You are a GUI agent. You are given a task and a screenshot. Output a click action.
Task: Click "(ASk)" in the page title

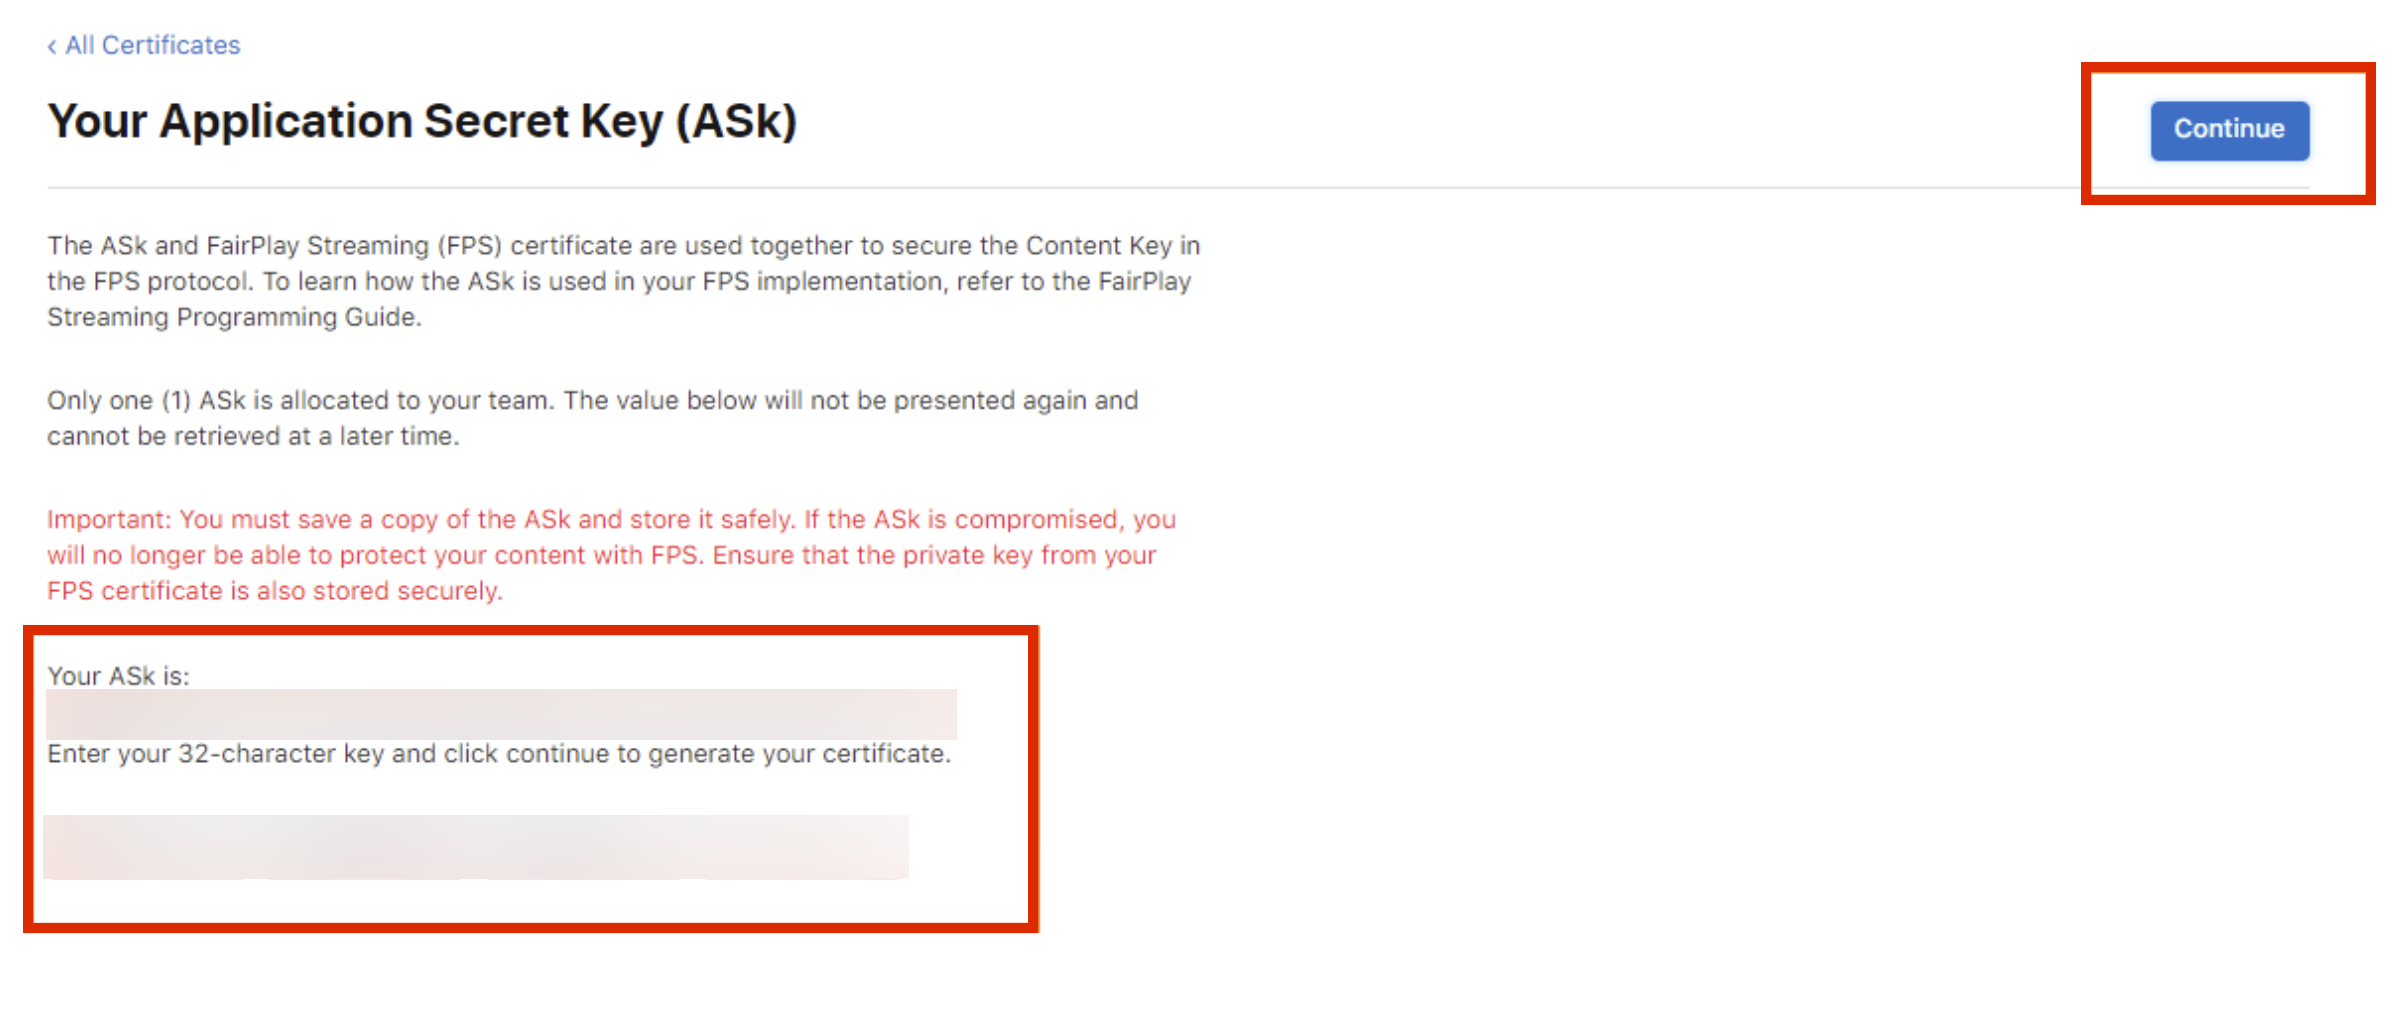736,122
